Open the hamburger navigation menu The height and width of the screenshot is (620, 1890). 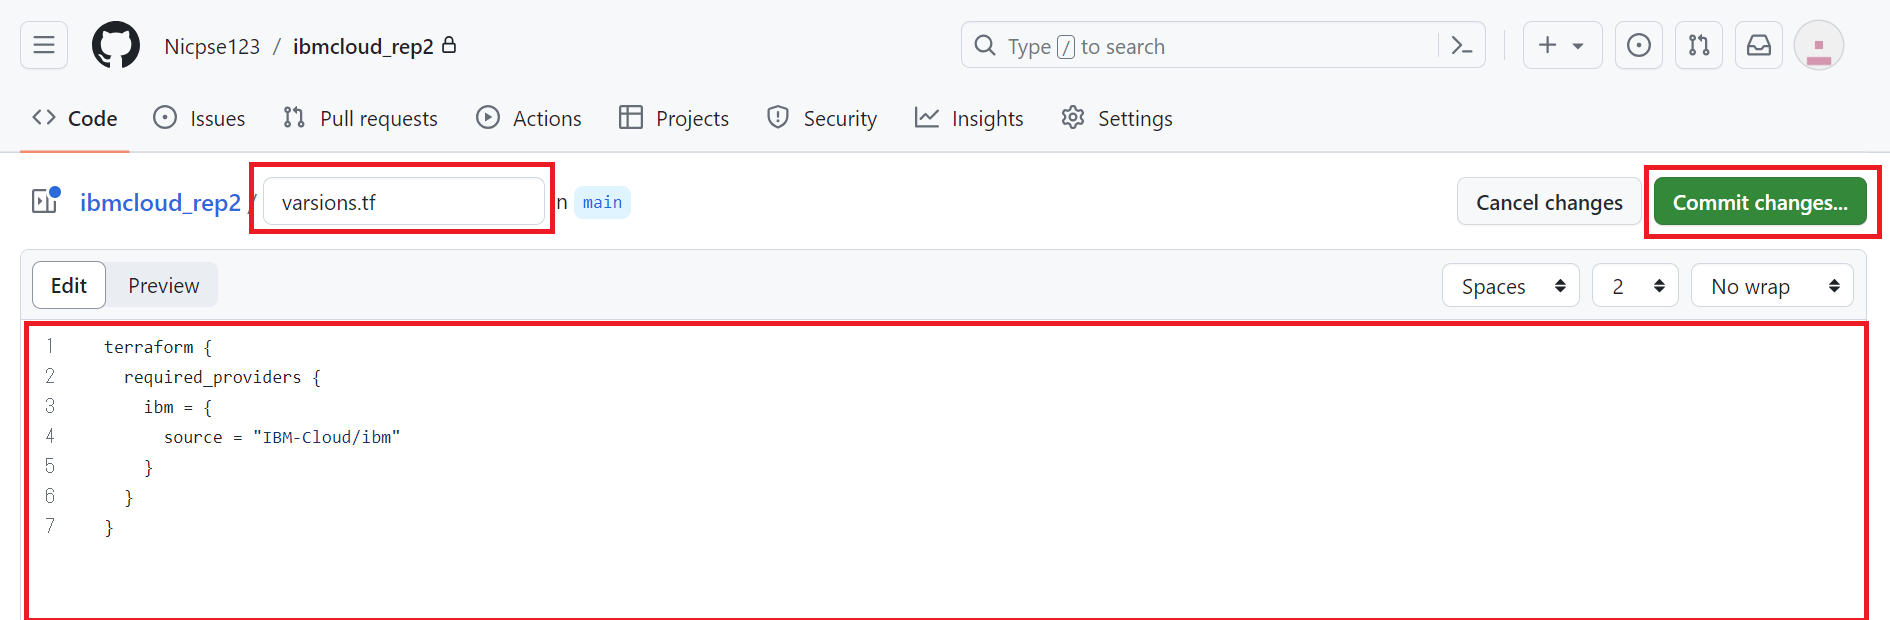coord(44,45)
